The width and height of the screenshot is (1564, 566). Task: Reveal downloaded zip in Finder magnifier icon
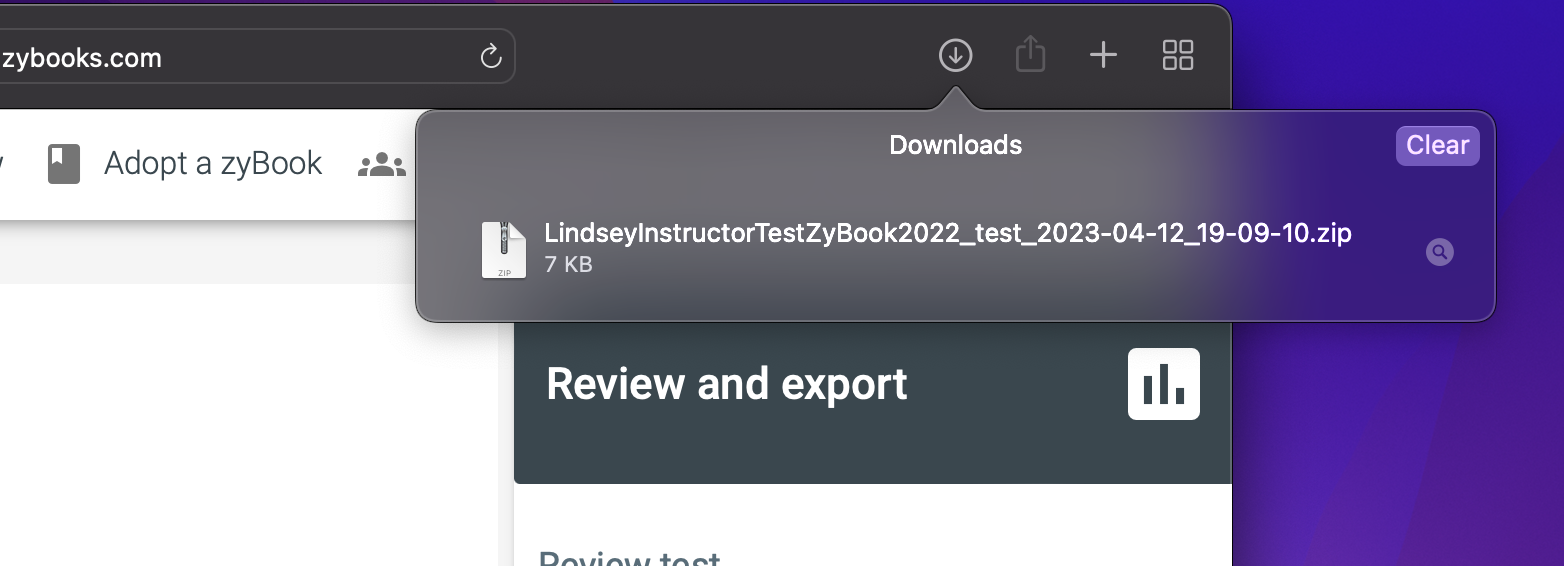1439,252
